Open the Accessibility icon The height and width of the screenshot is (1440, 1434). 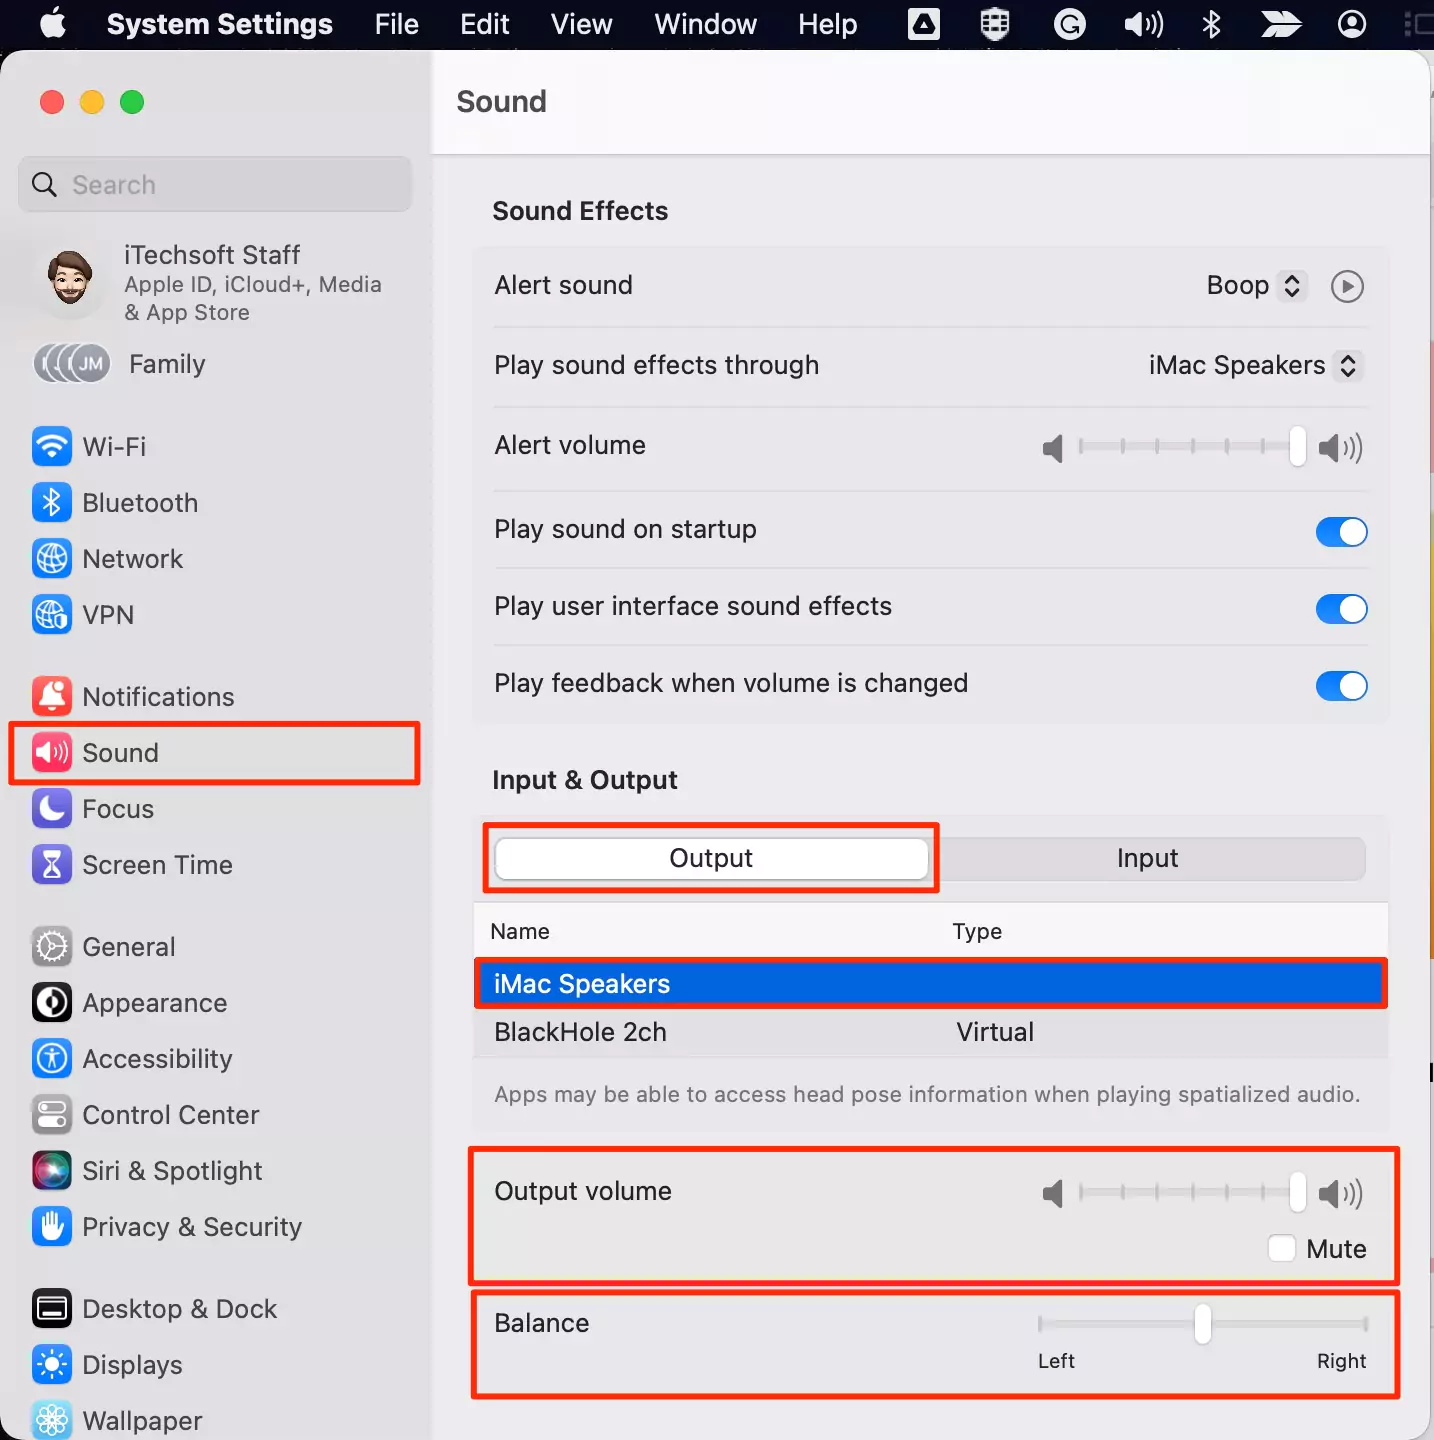coord(52,1058)
